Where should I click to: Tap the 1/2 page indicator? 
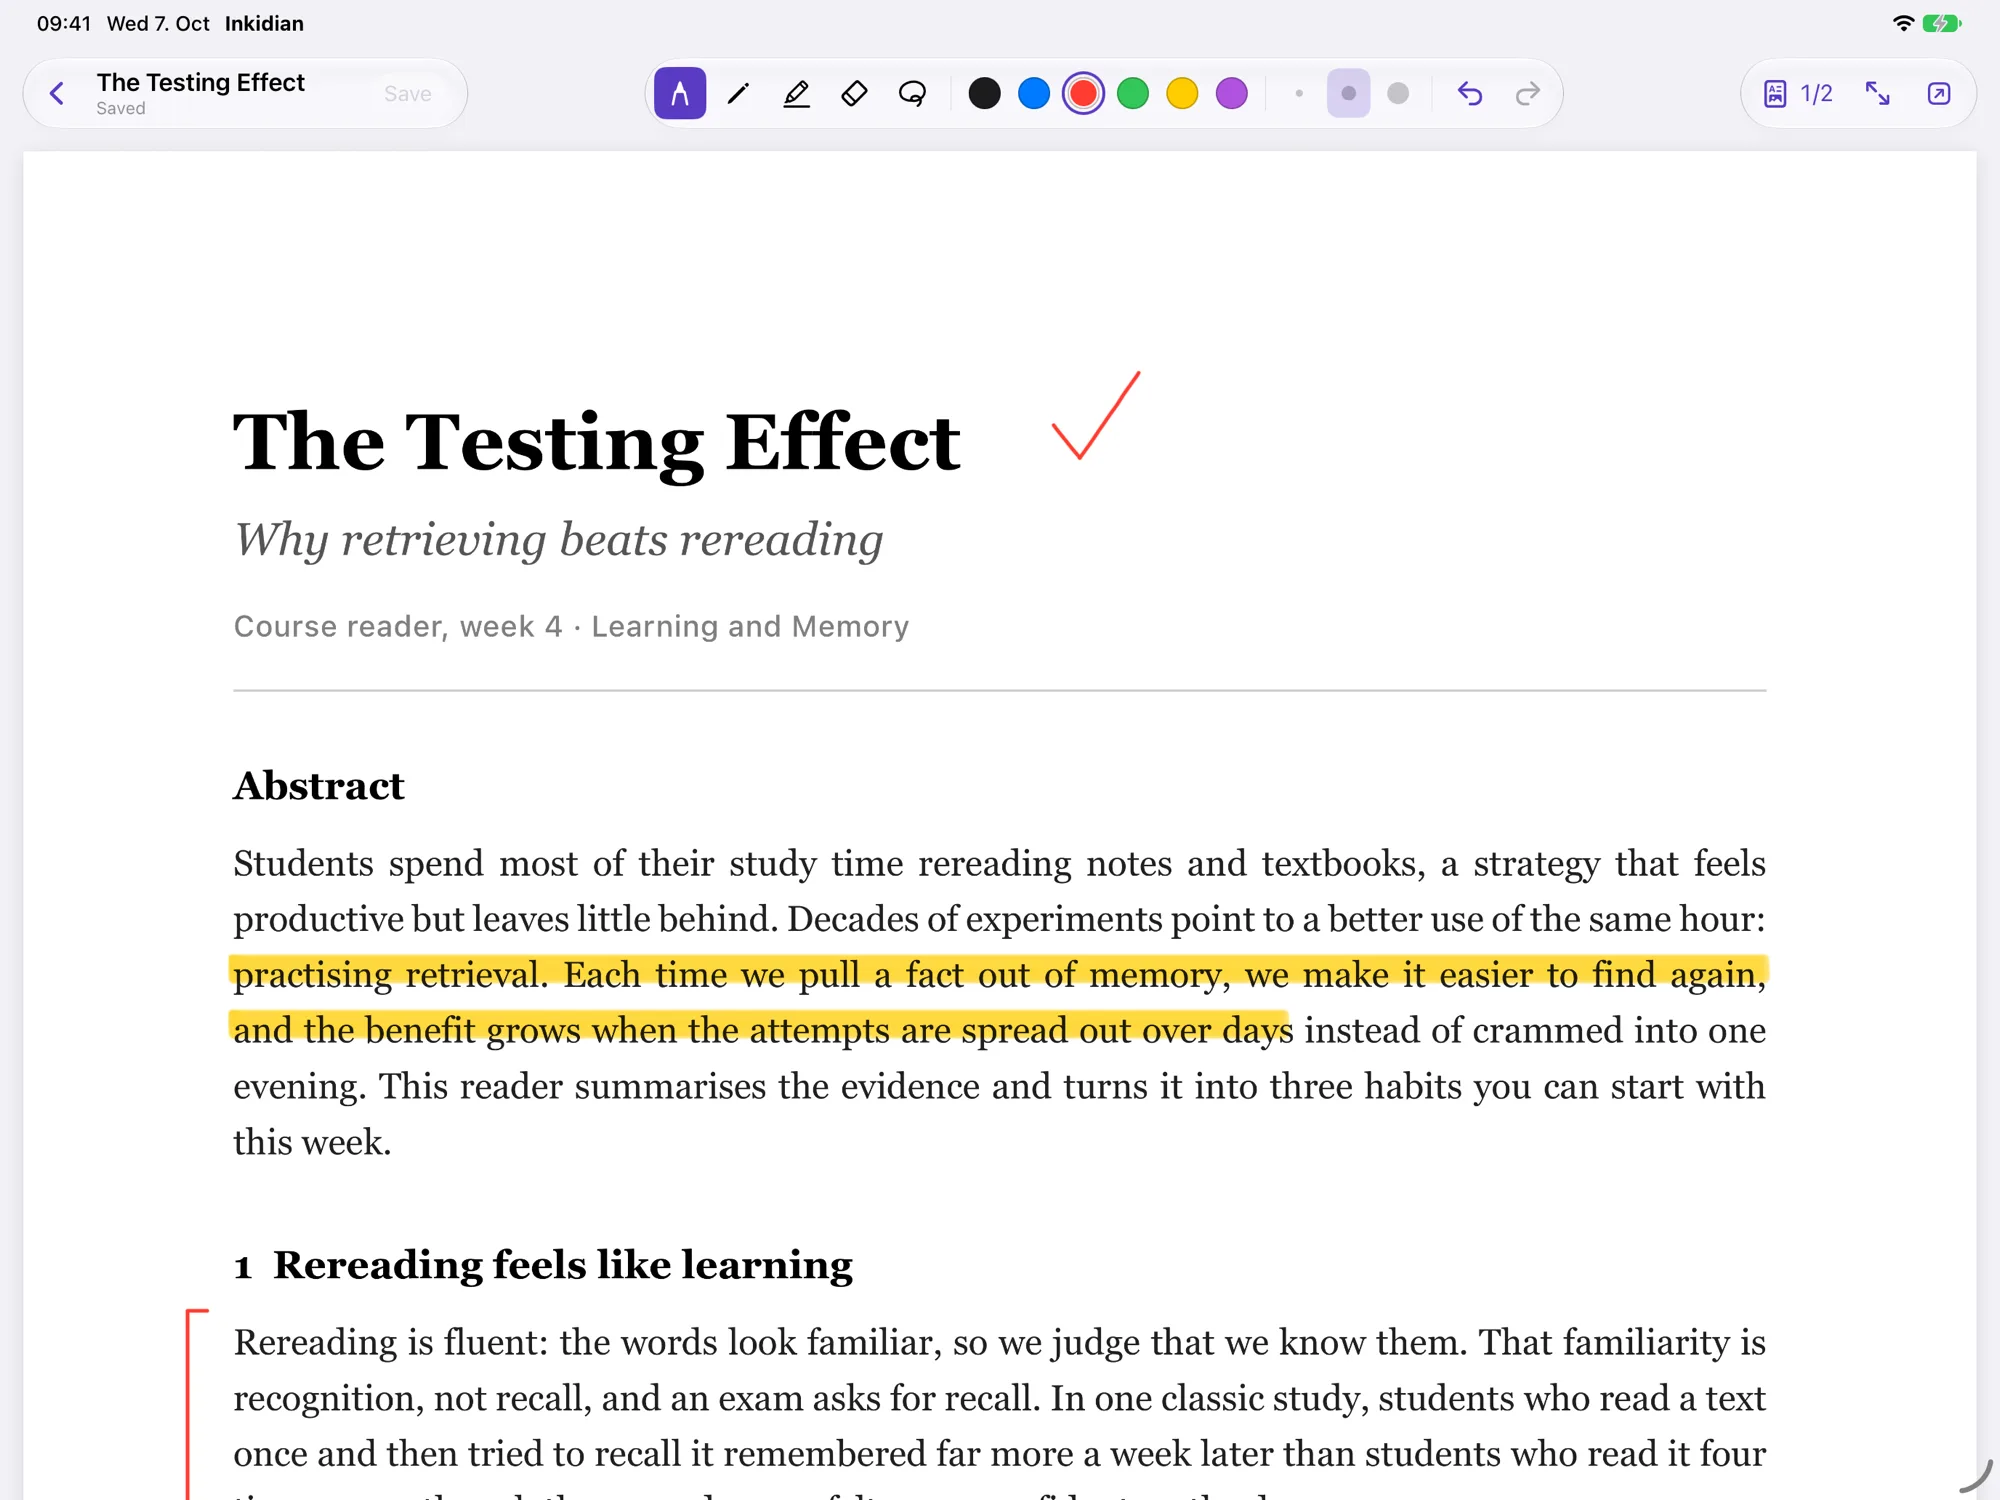(1816, 94)
